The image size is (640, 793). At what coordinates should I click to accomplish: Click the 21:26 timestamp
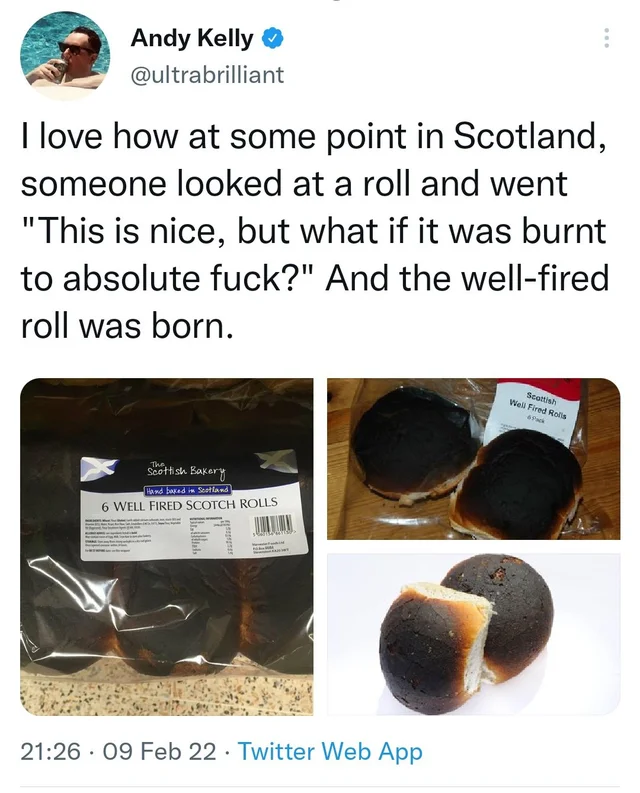(x=50, y=752)
